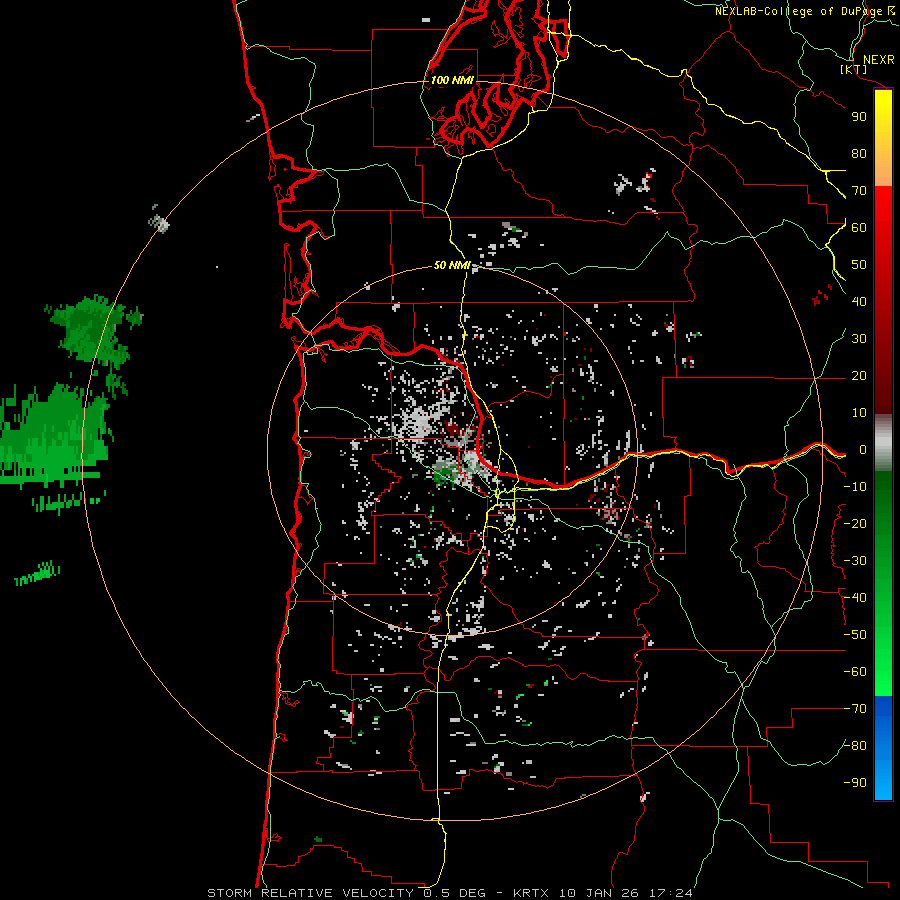Click the "100 NMI" range ring label

(452, 80)
